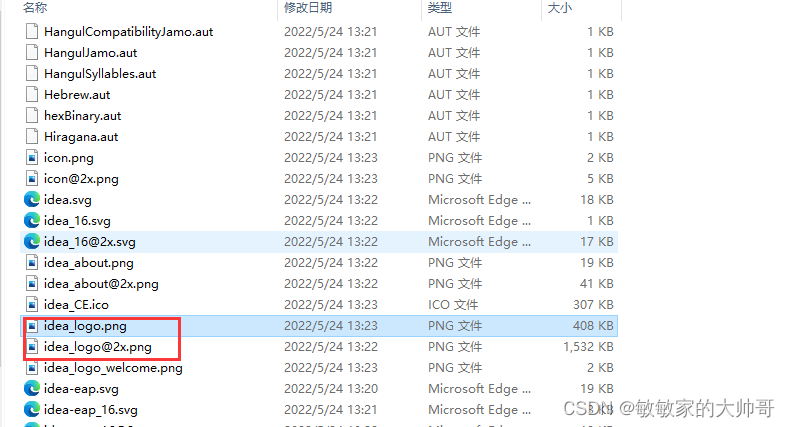The height and width of the screenshot is (427, 790).
Task: Click the Edge icon of idea-eap.svg
Action: click(x=32, y=389)
